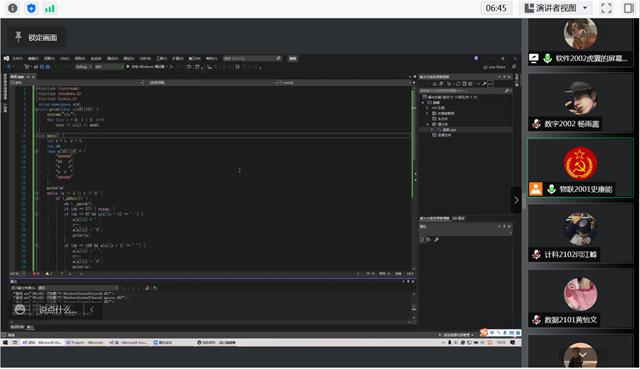Collapse the print function code block

(36, 109)
